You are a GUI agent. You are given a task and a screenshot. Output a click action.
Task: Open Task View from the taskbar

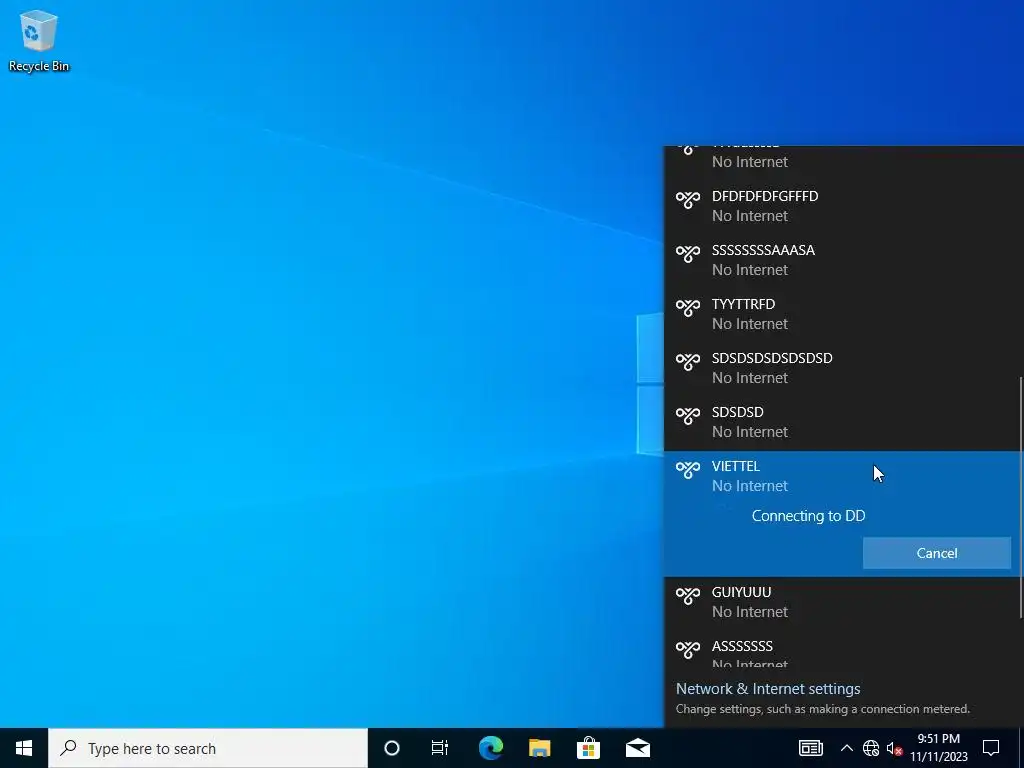coord(440,748)
